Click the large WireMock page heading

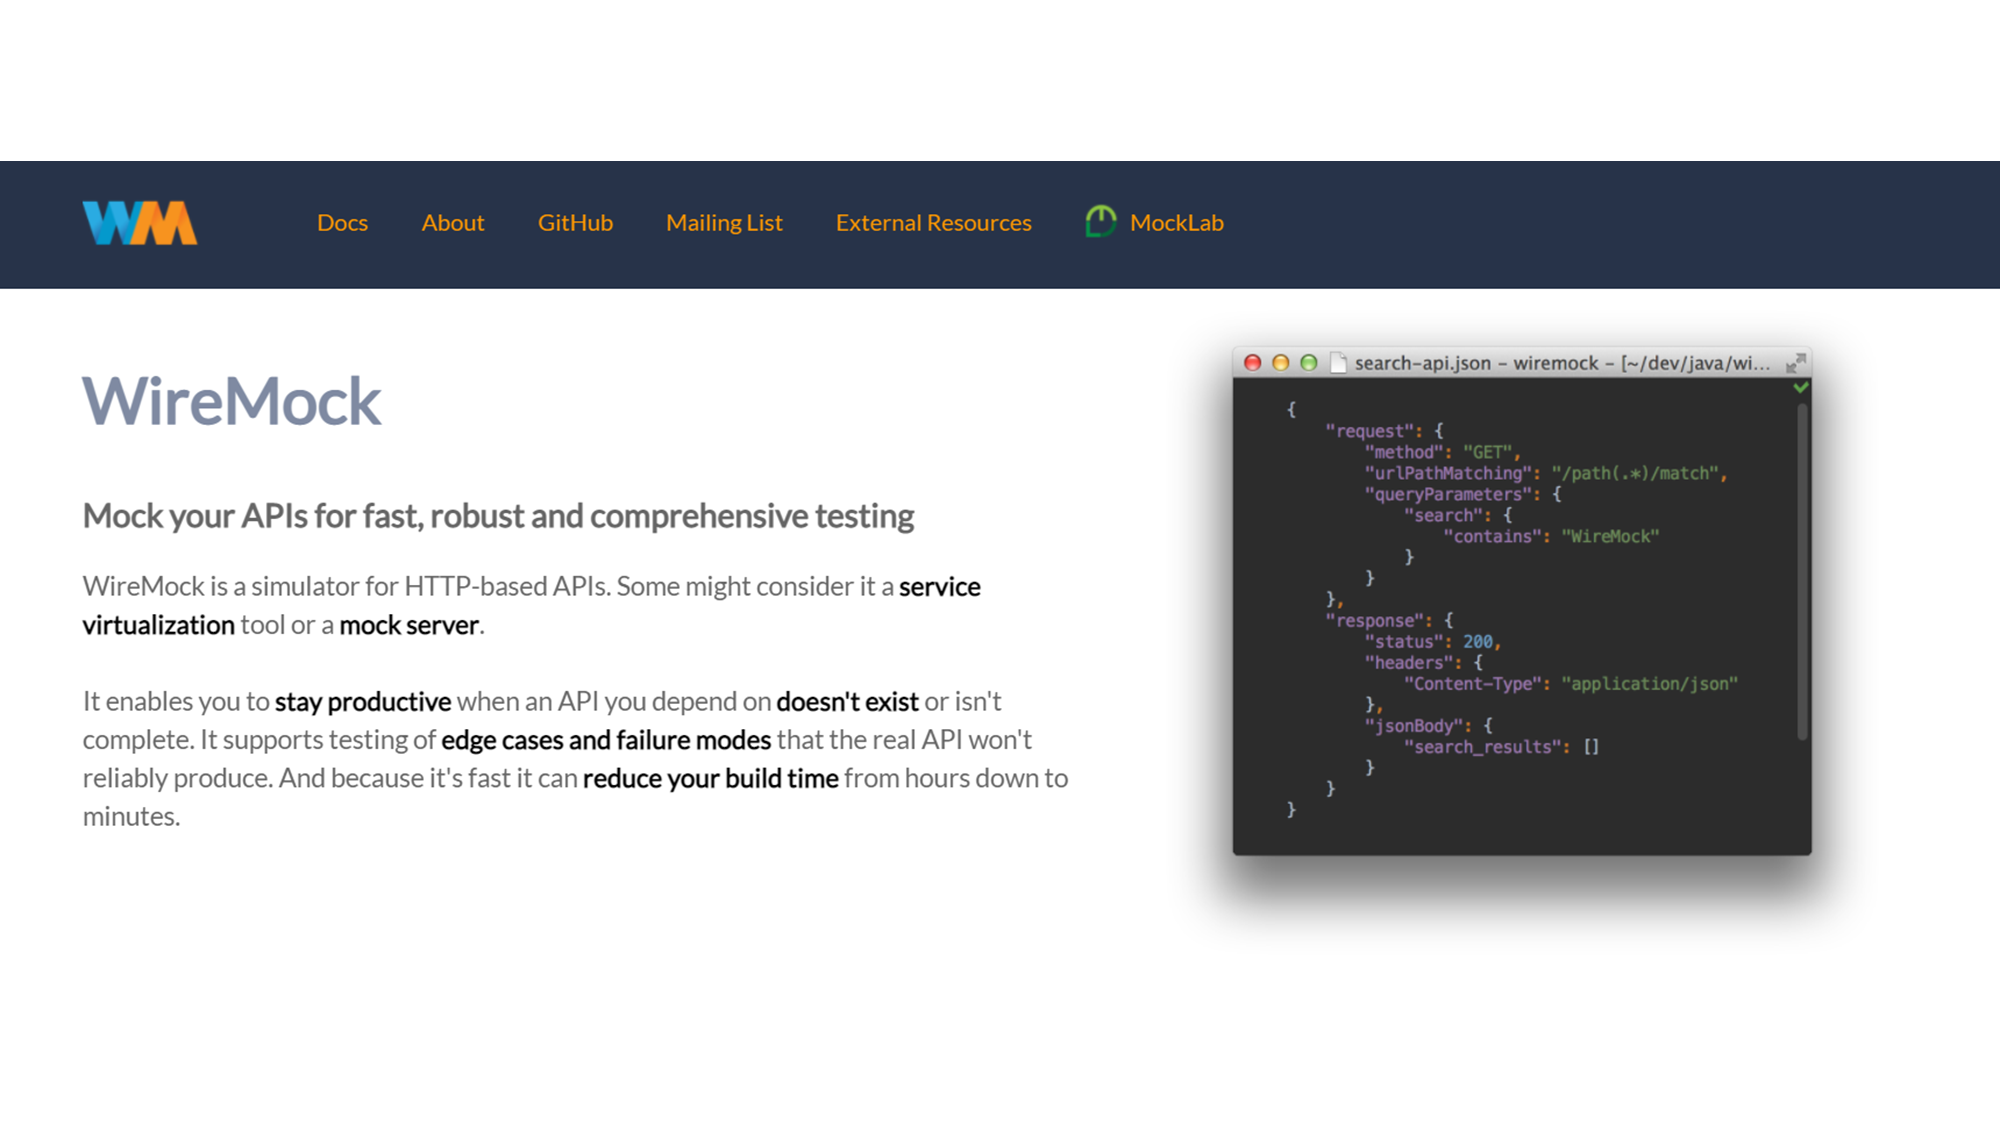pos(231,402)
